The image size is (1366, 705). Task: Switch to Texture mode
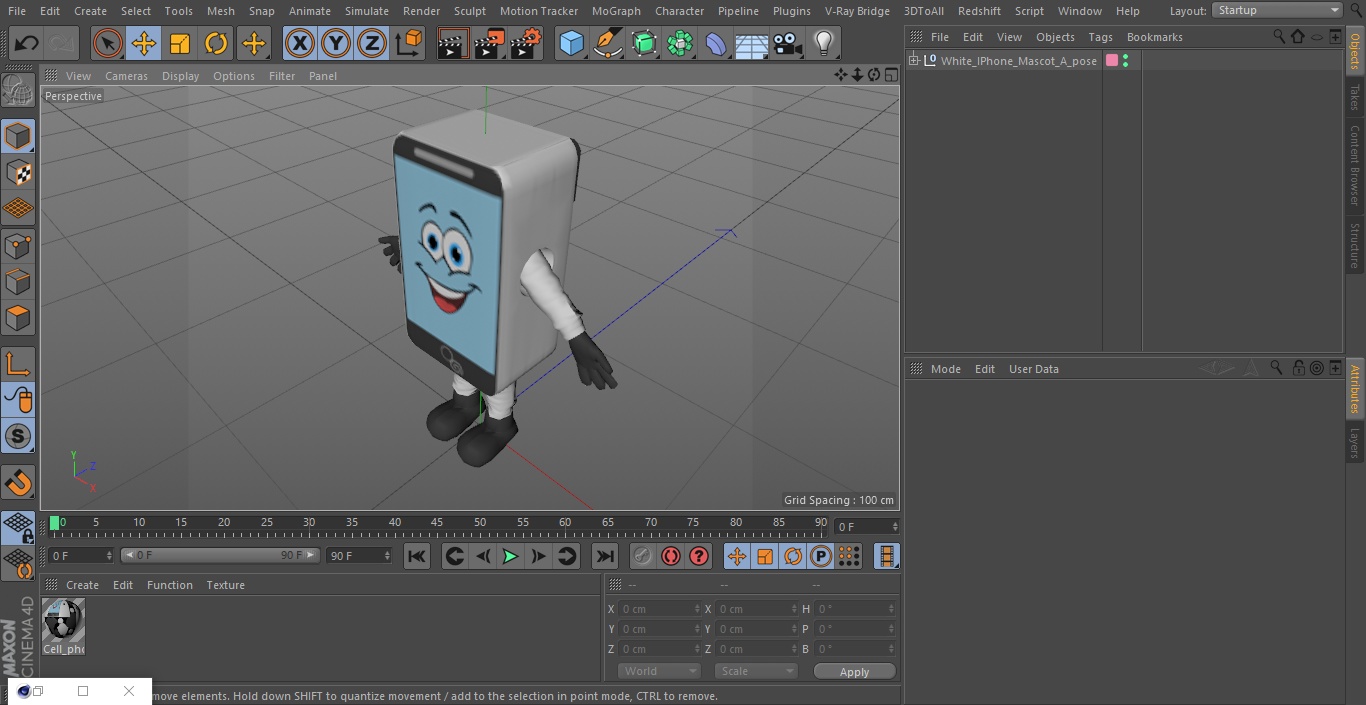click(x=18, y=172)
